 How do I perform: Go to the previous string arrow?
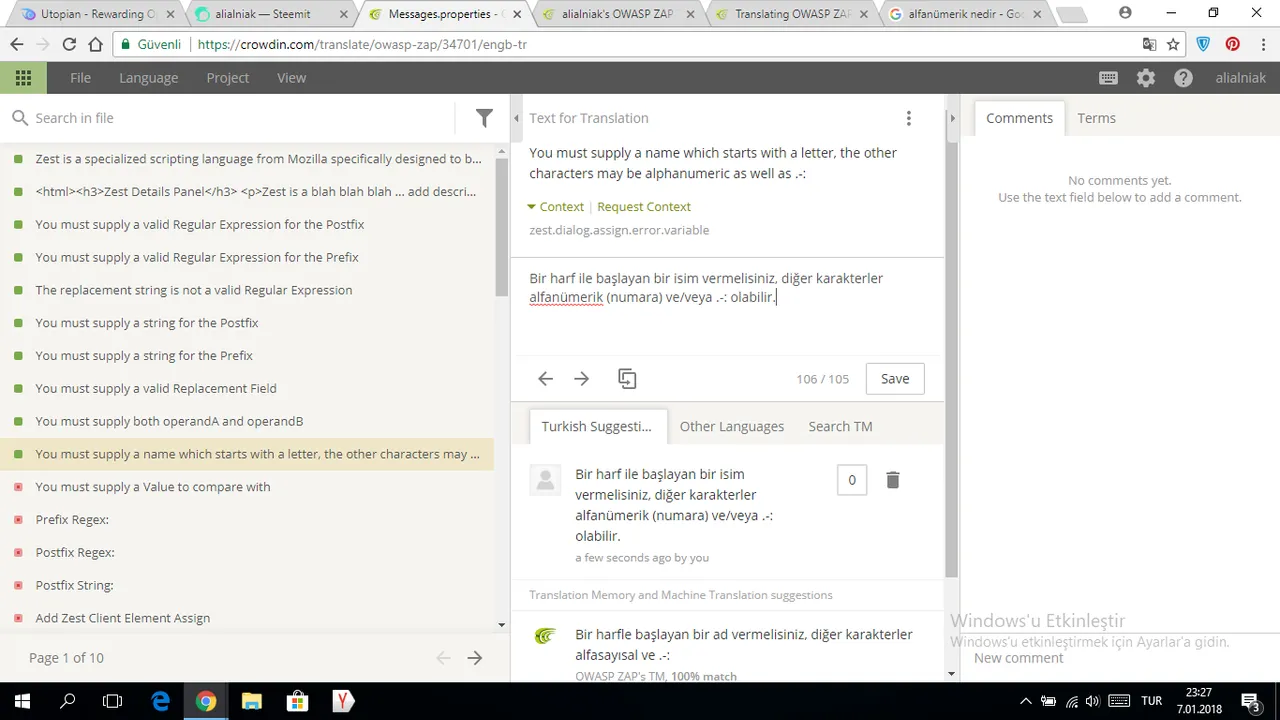[545, 379]
